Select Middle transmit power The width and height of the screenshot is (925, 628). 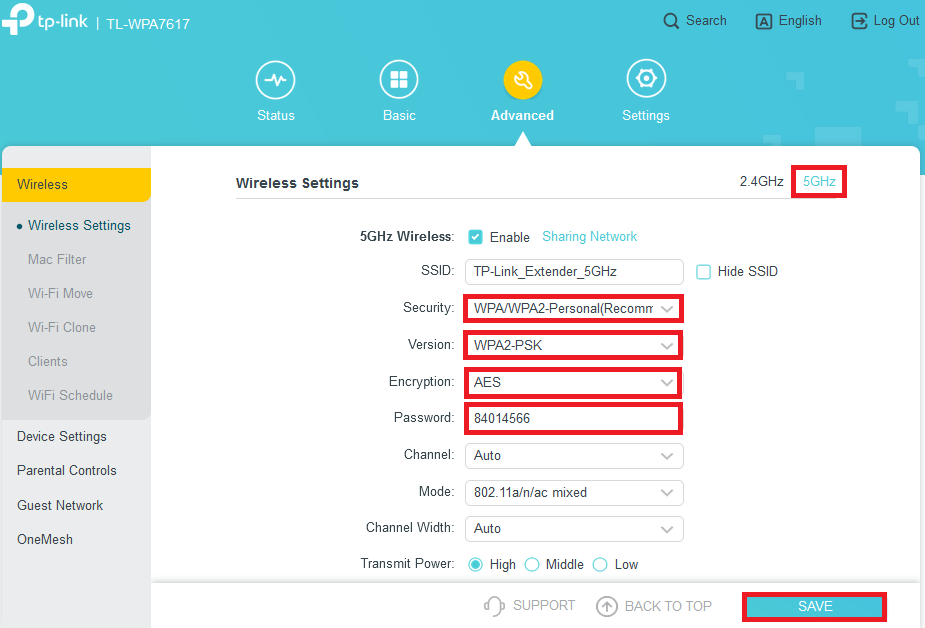tap(532, 564)
